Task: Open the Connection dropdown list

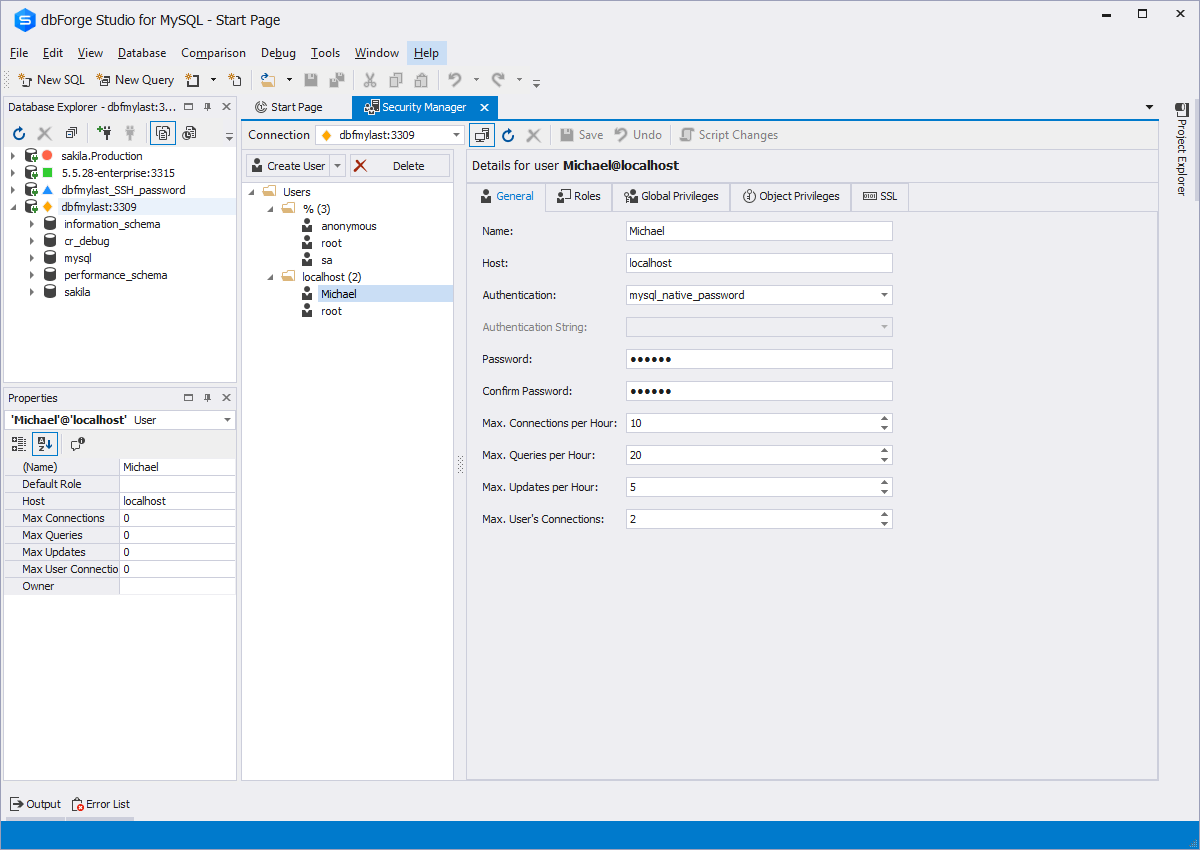Action: (456, 135)
